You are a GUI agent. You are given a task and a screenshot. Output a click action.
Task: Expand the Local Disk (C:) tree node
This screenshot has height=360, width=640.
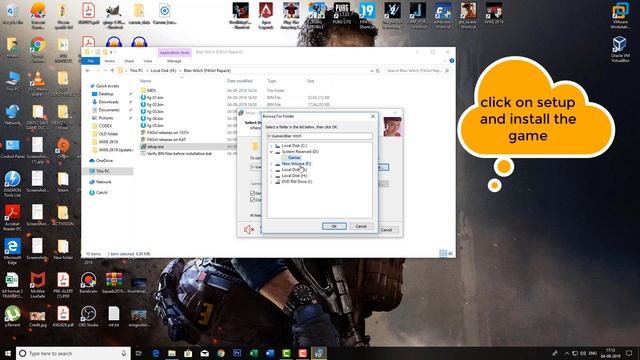click(x=271, y=146)
